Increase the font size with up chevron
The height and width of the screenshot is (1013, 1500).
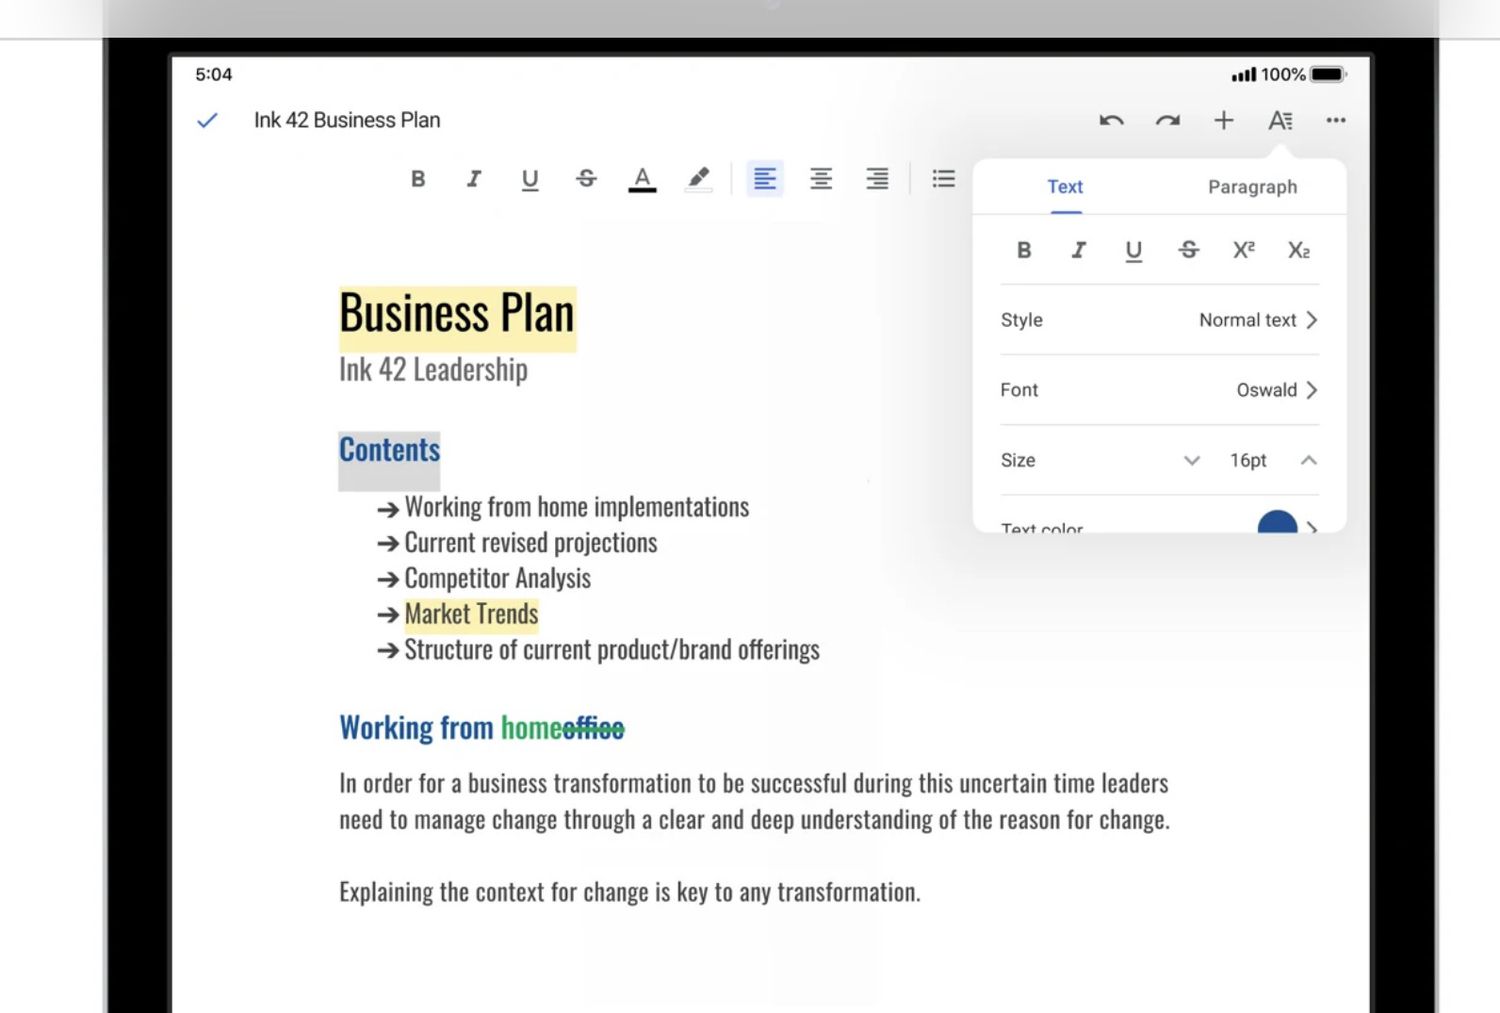[x=1308, y=460]
